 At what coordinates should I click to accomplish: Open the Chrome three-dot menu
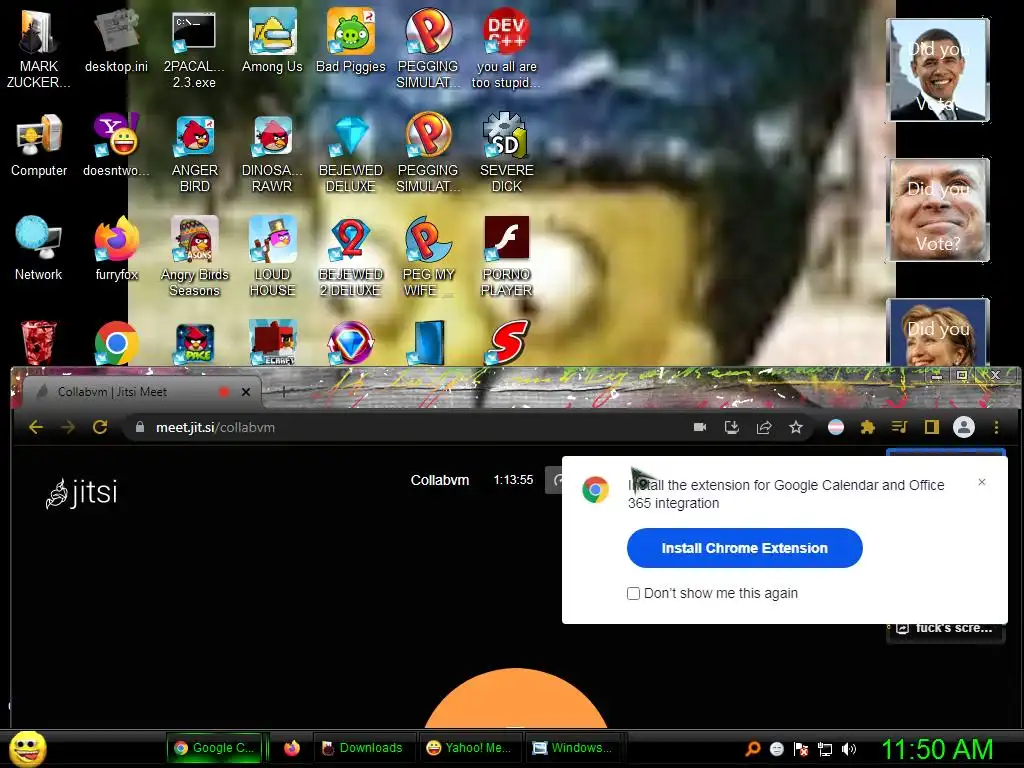pos(996,427)
